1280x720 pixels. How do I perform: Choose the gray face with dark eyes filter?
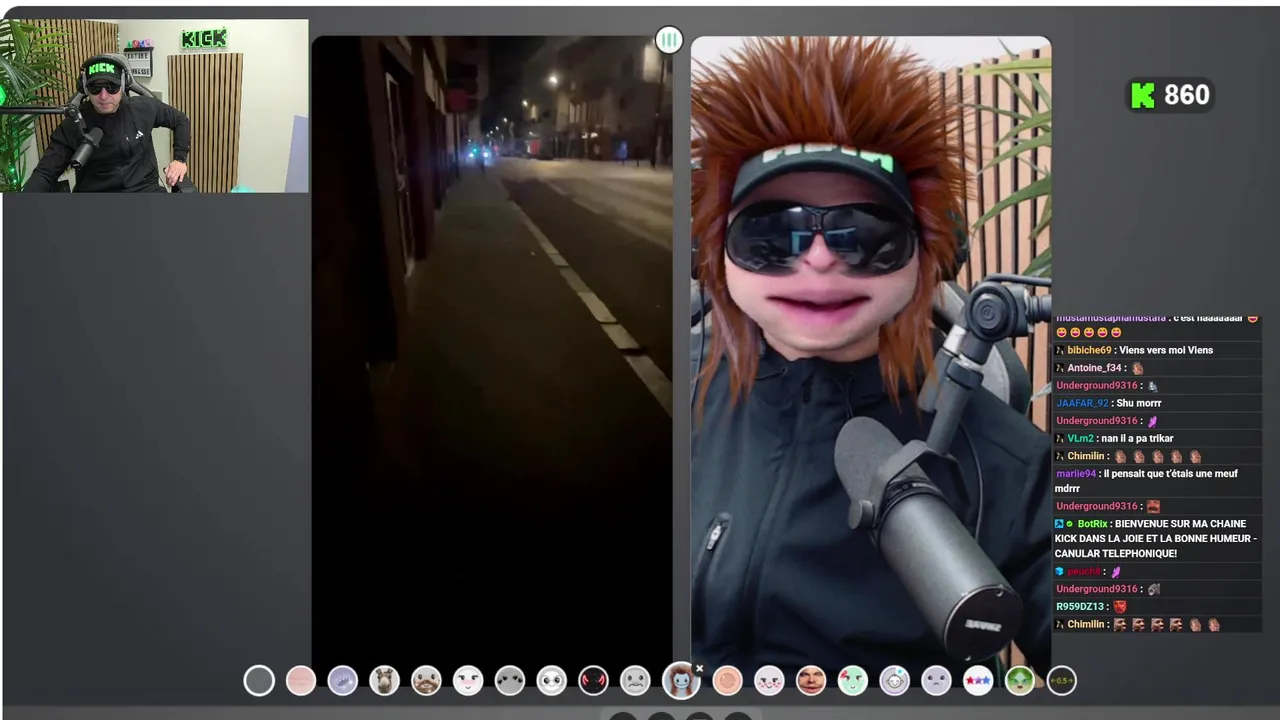(510, 681)
